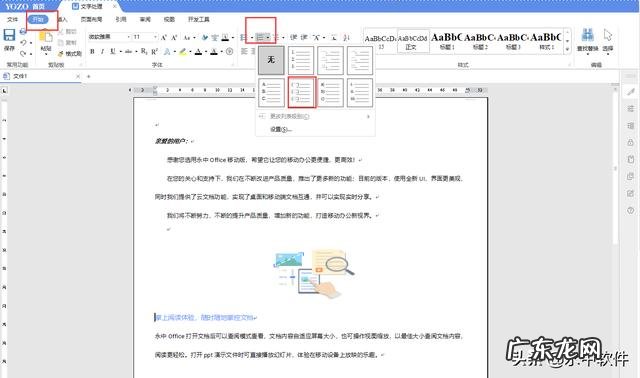The width and height of the screenshot is (640, 378).
Task: Toggle Superscript R² formatting
Action: (x=154, y=51)
